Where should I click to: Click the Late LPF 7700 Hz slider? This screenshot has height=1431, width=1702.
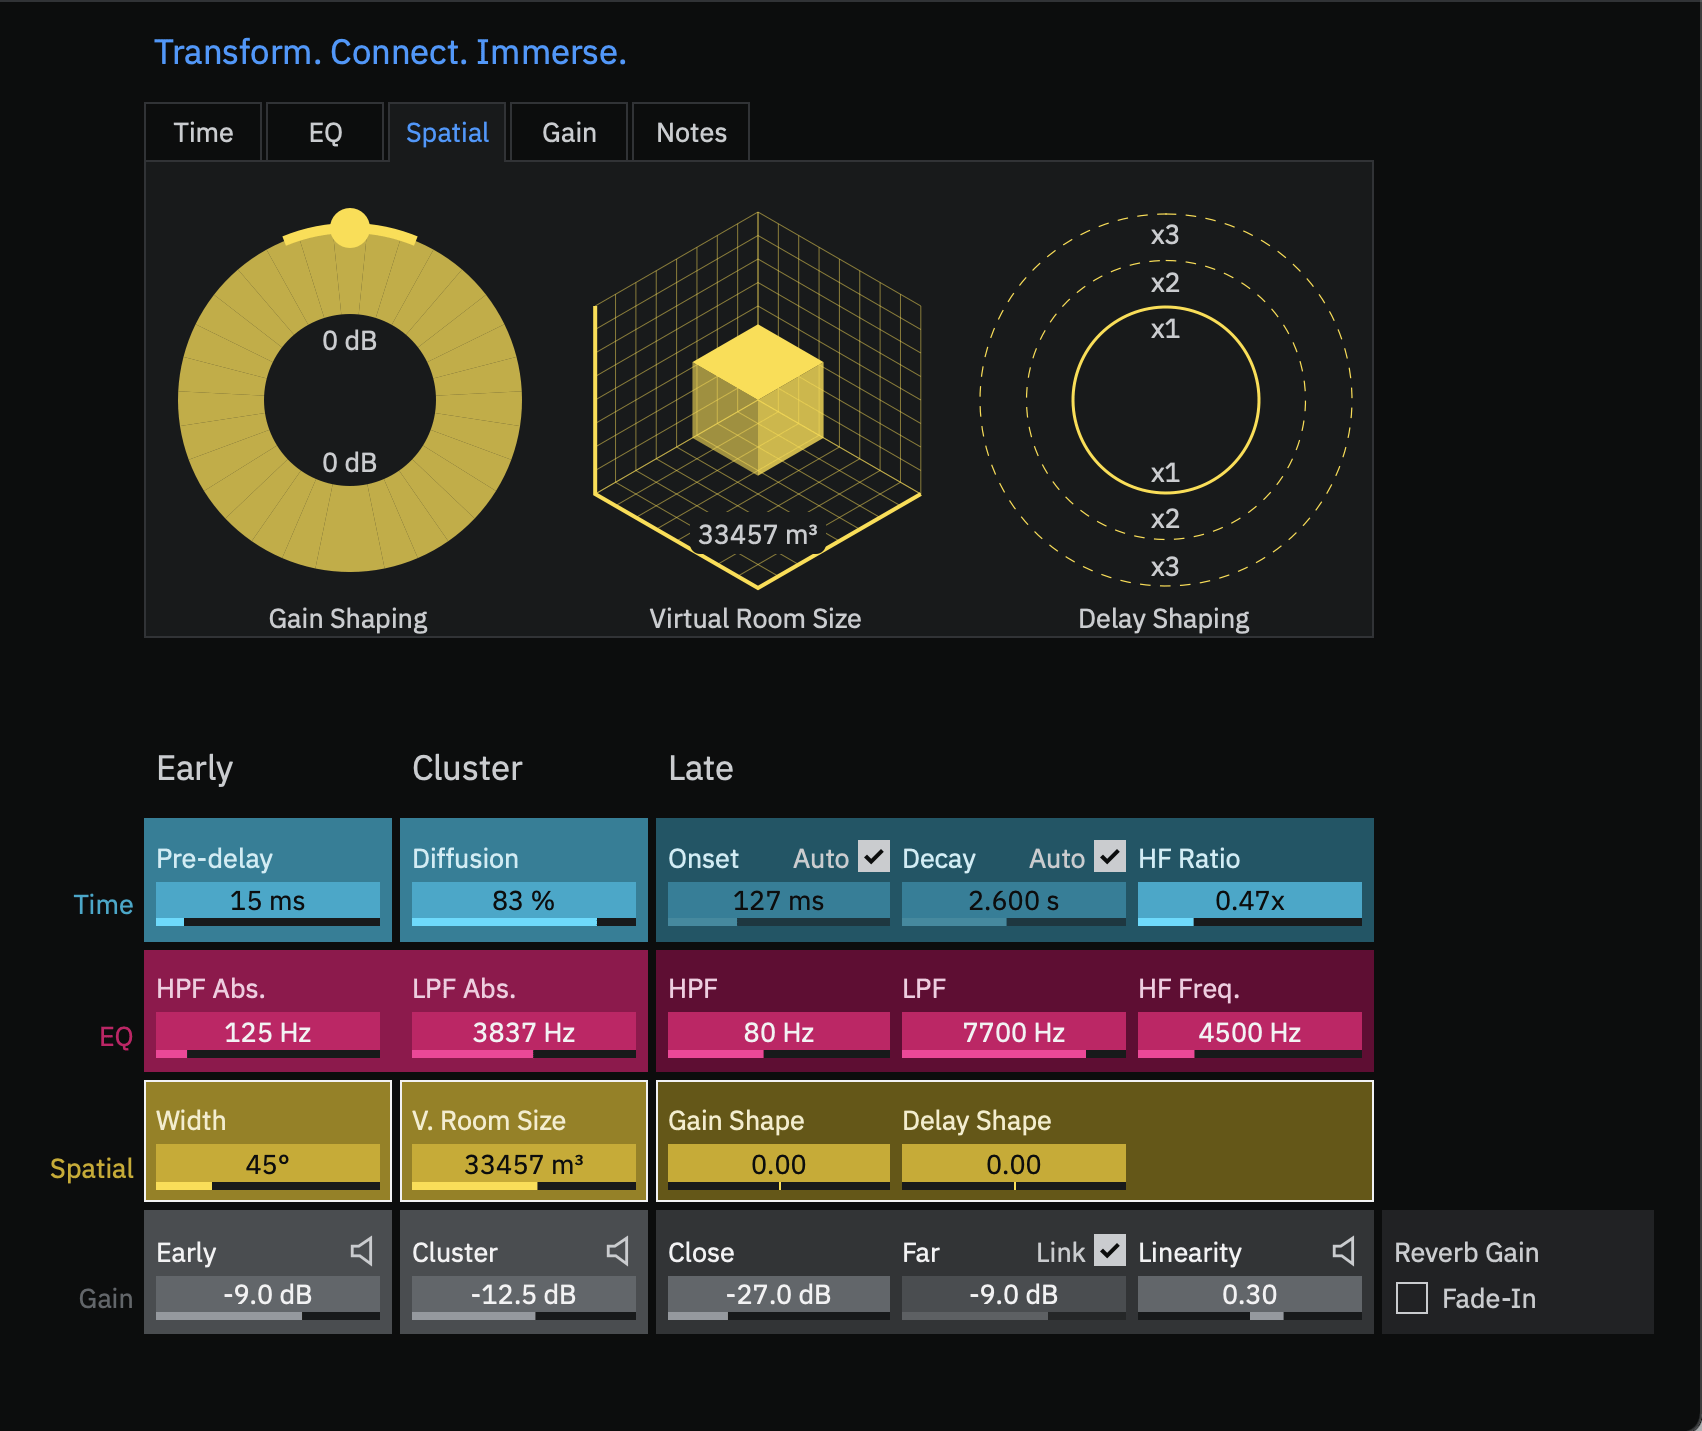point(1014,1034)
